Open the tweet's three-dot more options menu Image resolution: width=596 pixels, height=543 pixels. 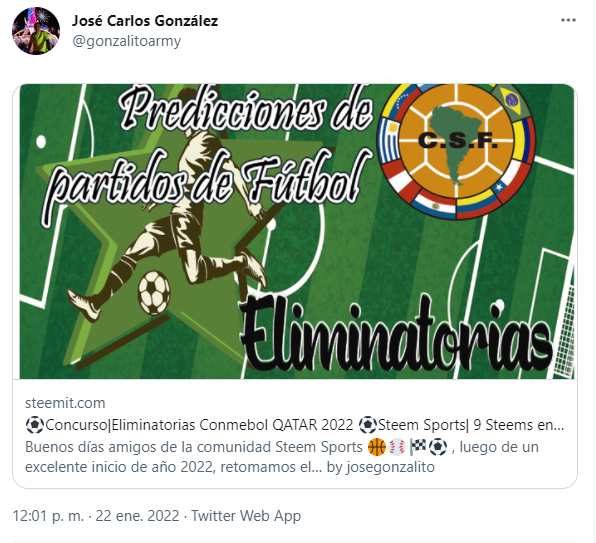pos(568,20)
